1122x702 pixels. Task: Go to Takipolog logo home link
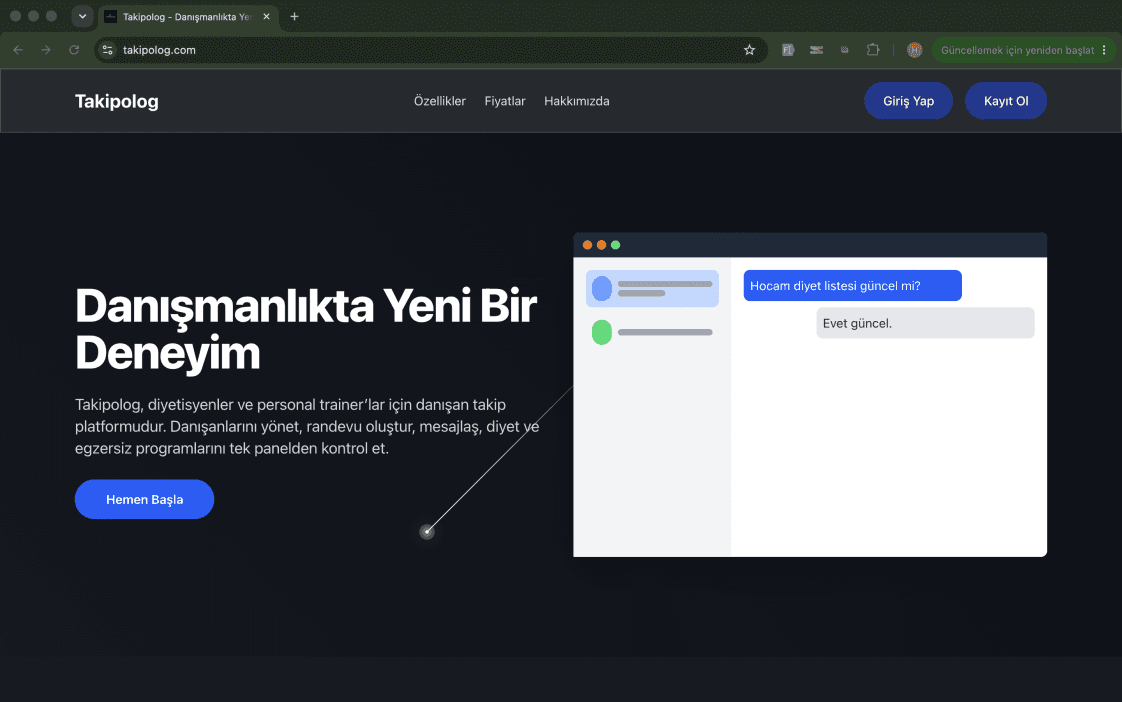point(117,102)
